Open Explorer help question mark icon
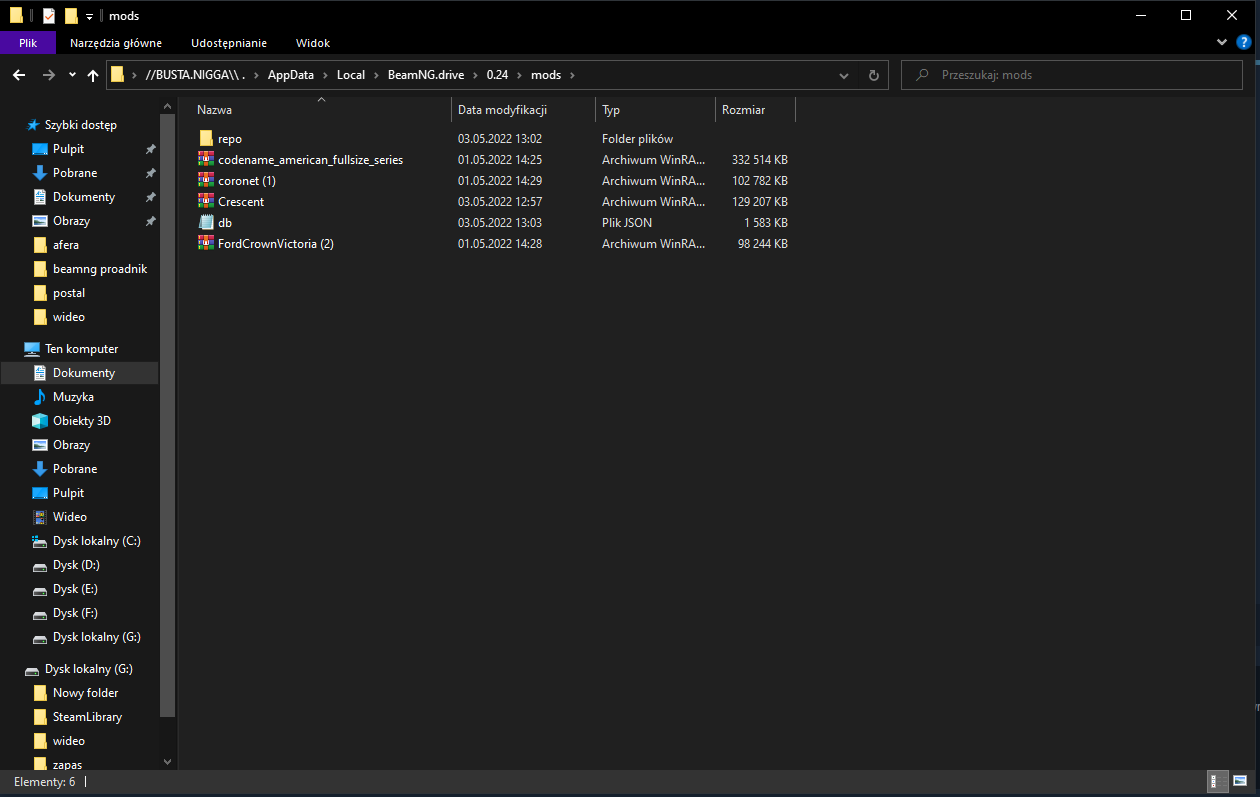The height and width of the screenshot is (797, 1260). click(x=1243, y=43)
